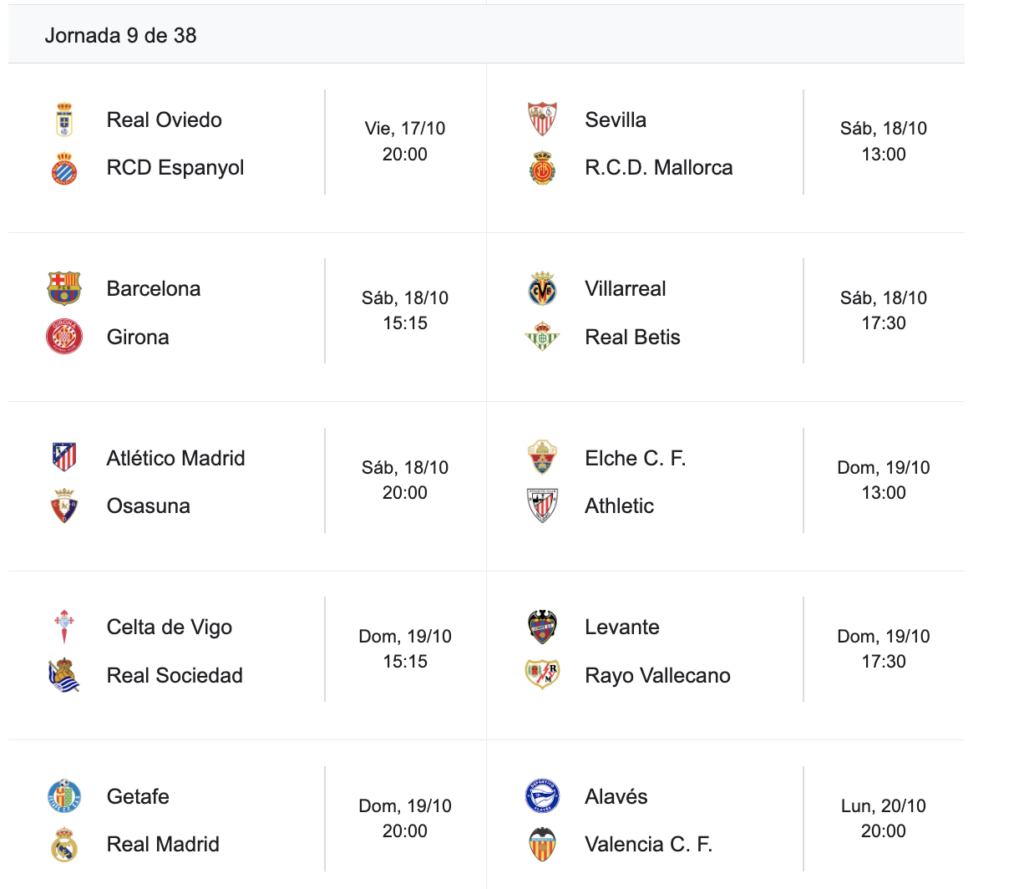The image size is (1024, 889).
Task: Open the Elche C. F. team name
Action: point(635,458)
